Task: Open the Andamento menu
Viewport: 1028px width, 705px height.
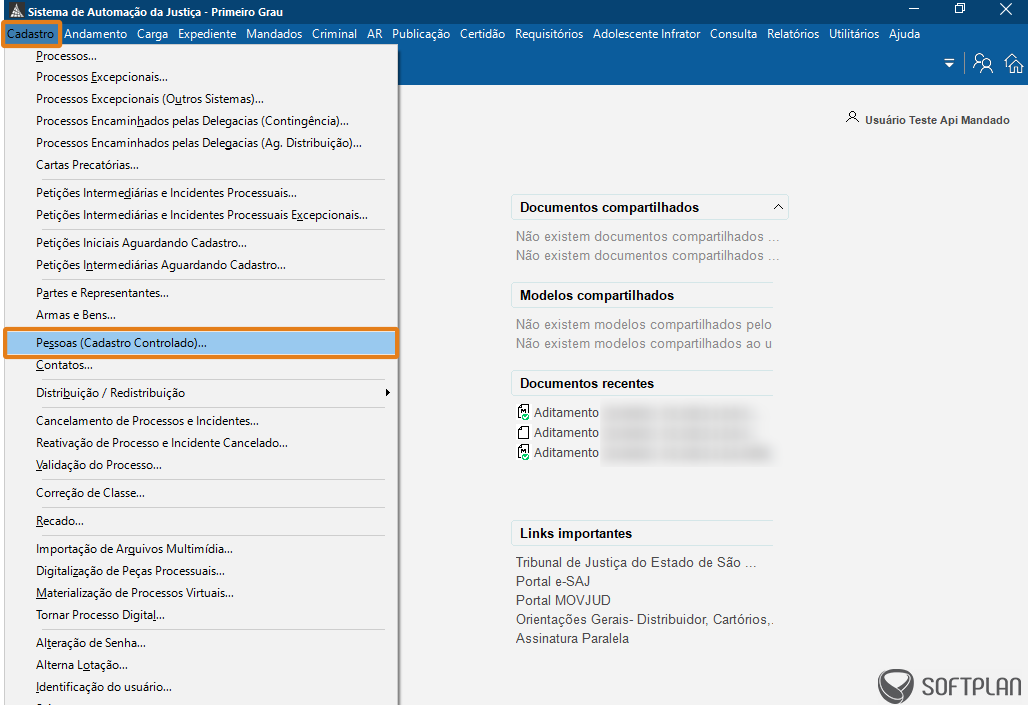Action: coord(96,33)
